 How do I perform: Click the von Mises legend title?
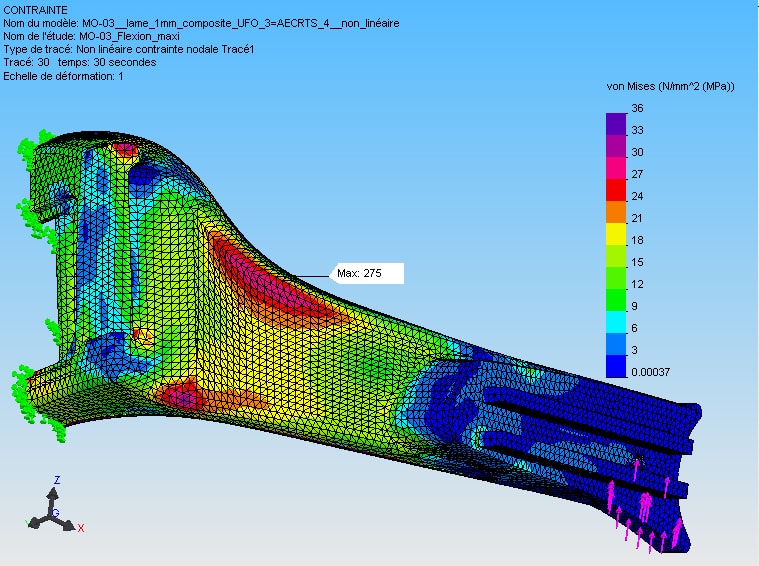coord(670,87)
